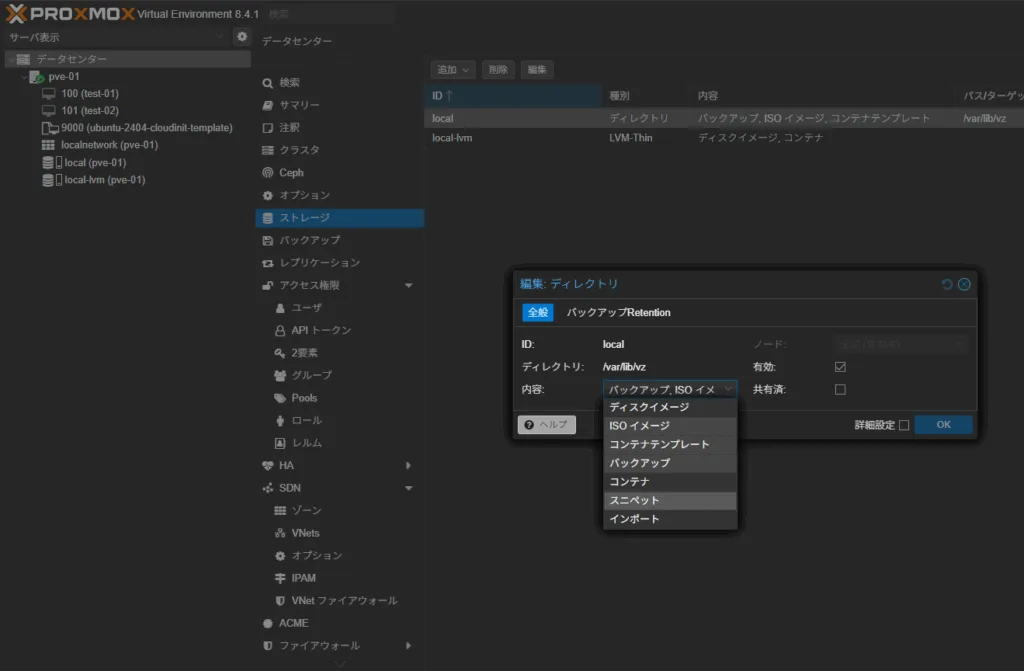The height and width of the screenshot is (671, 1024).
Task: Click the ユーザ person icon
Action: 280,308
